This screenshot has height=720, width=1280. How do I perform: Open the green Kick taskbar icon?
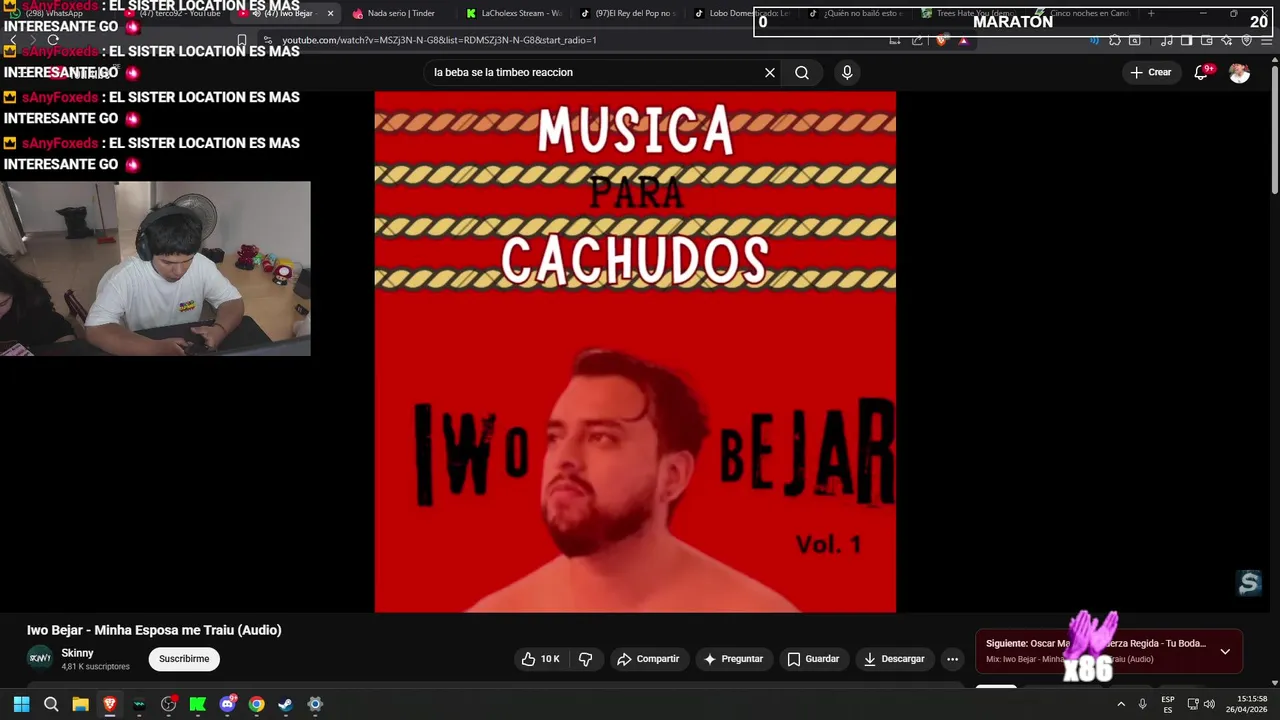198,704
